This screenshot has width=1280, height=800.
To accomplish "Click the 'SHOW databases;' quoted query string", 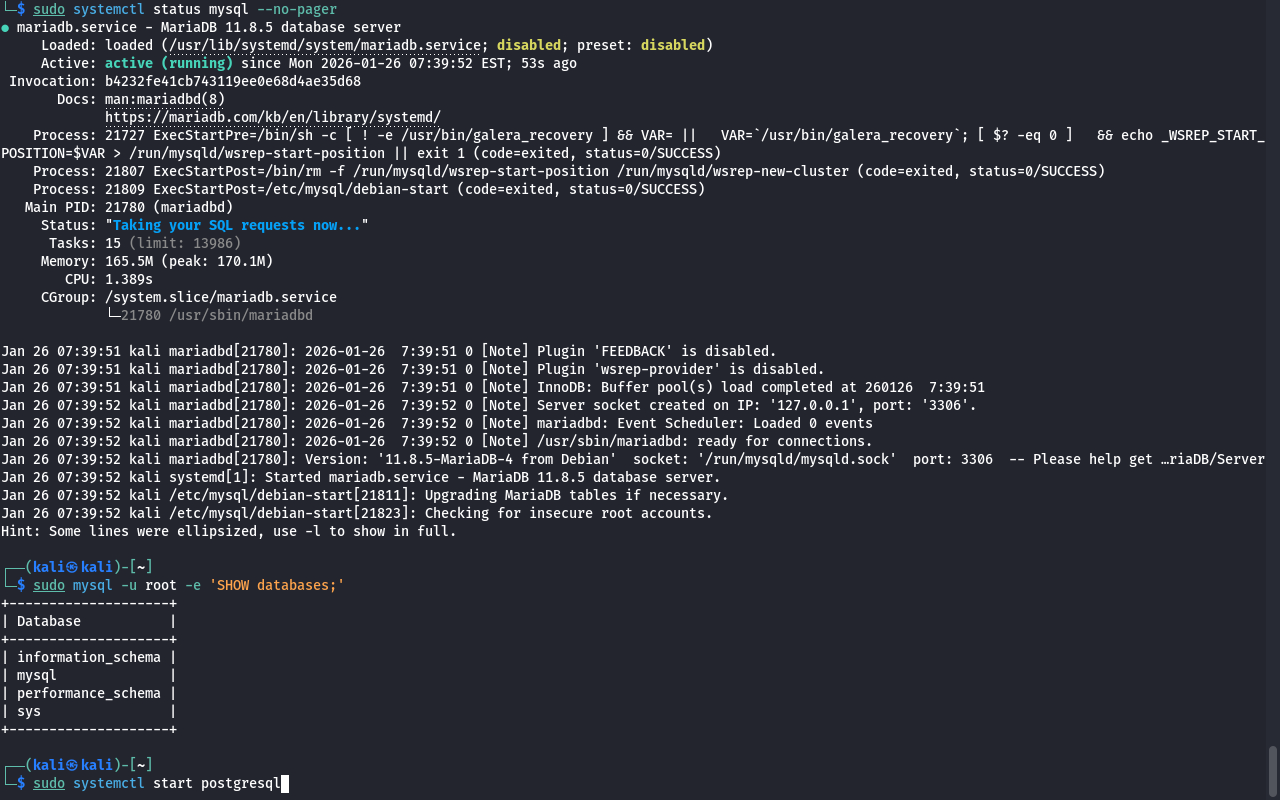I will 276,585.
